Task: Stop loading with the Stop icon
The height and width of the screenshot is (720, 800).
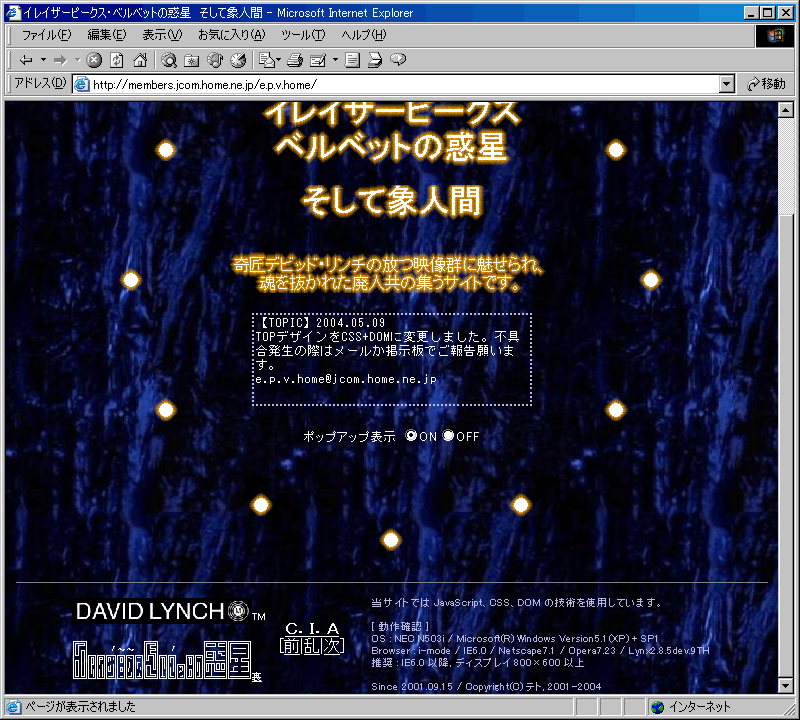Action: tap(94, 60)
